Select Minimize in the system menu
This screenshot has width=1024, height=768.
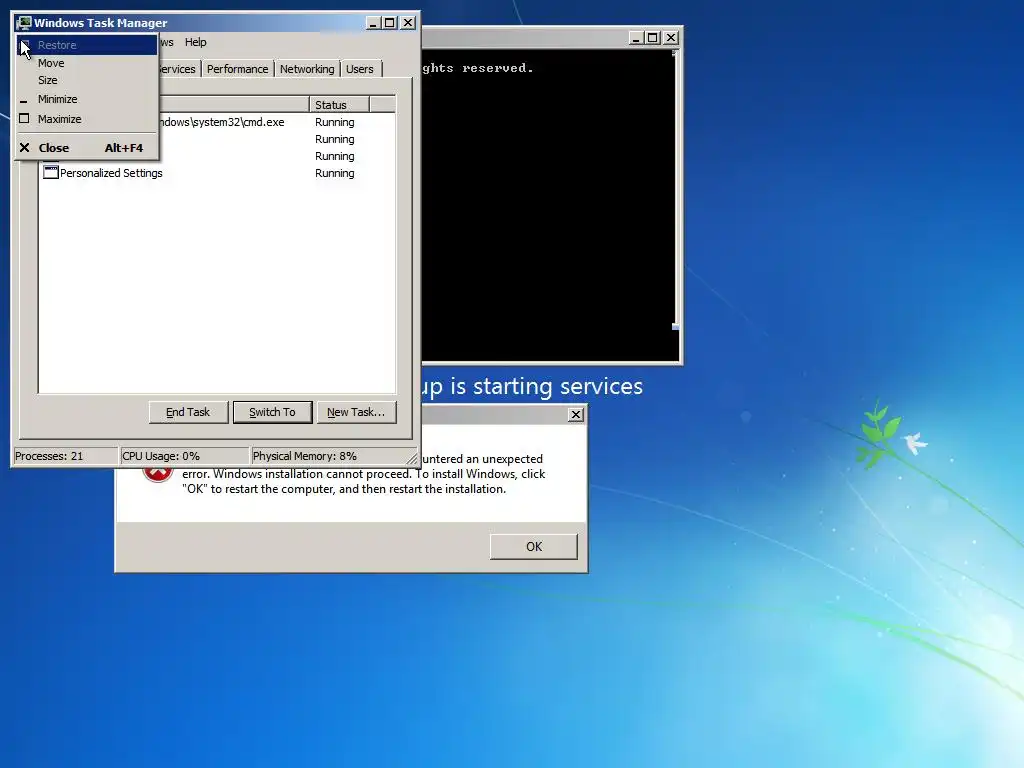[x=87, y=99]
